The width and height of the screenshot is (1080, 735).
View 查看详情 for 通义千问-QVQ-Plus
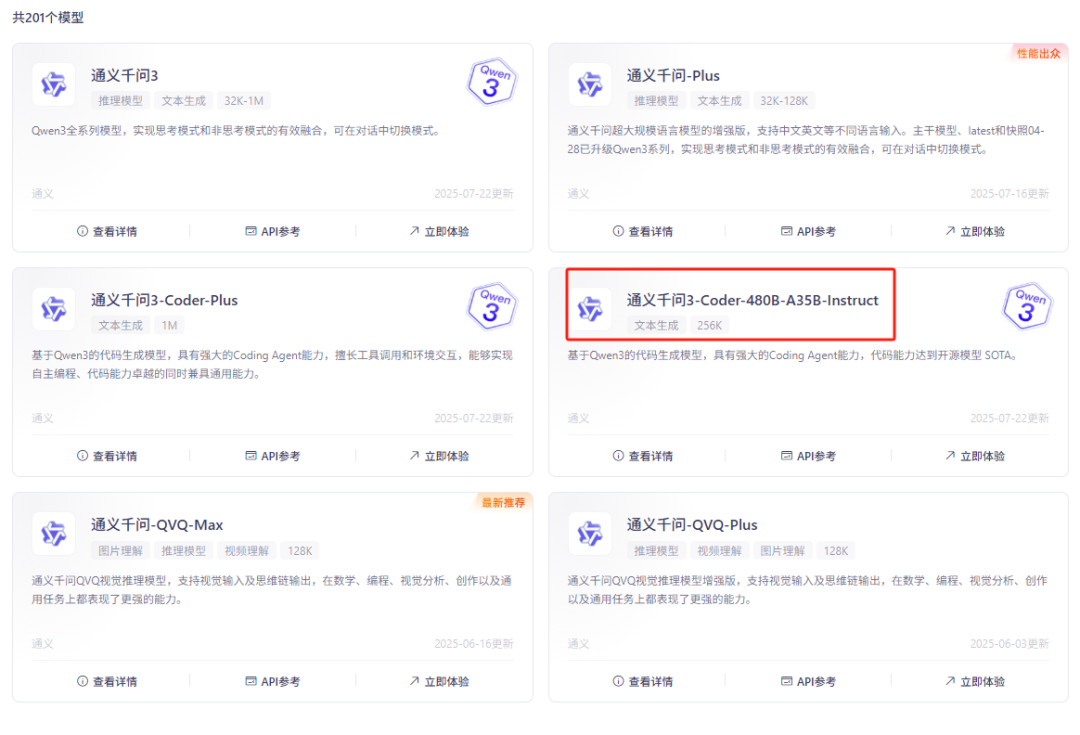click(x=643, y=681)
